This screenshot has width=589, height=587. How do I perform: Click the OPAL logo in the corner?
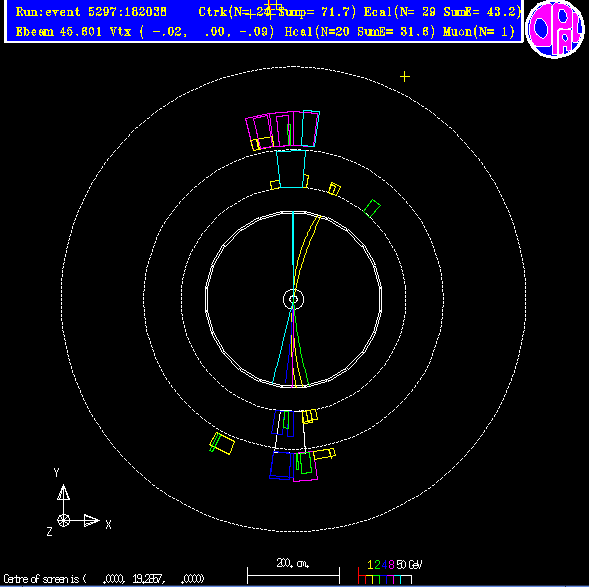click(555, 29)
